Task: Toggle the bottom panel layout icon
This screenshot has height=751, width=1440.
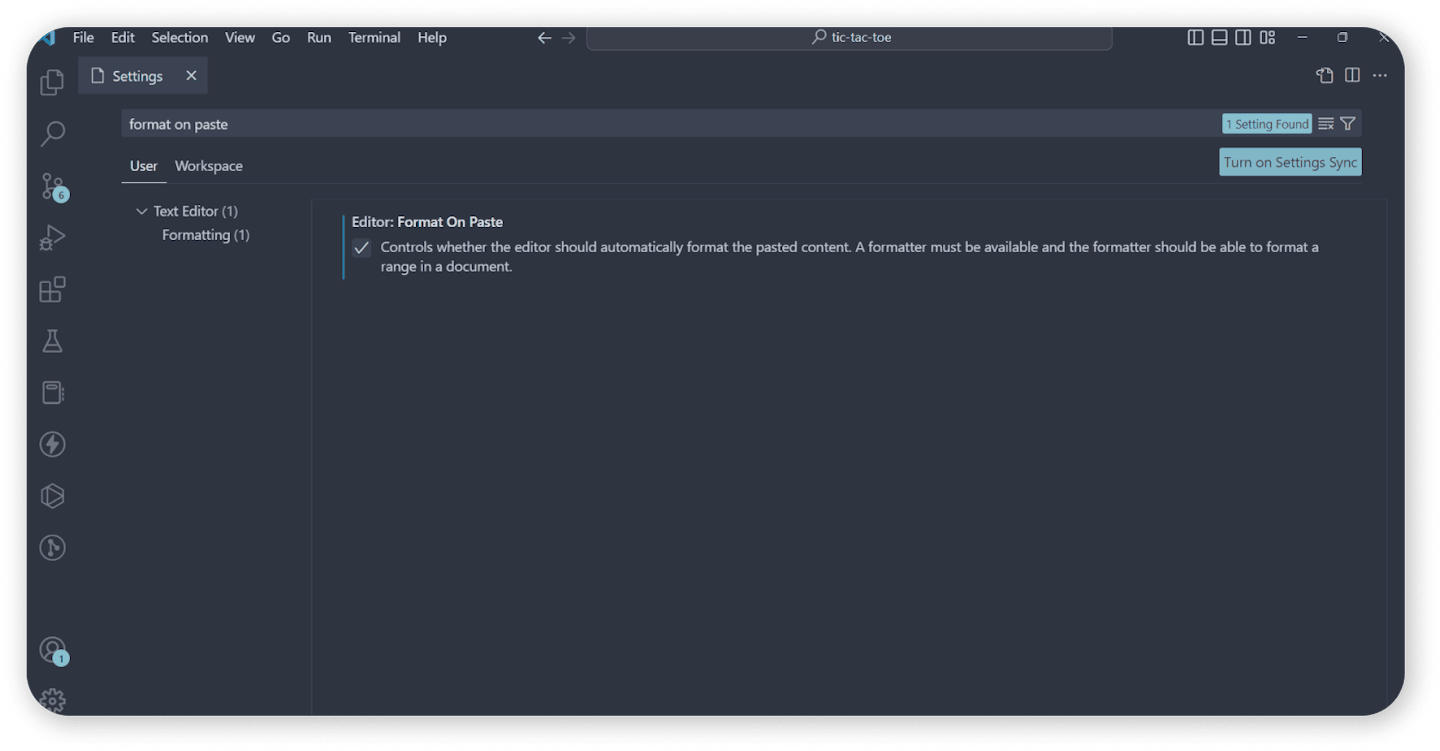Action: 1219,38
